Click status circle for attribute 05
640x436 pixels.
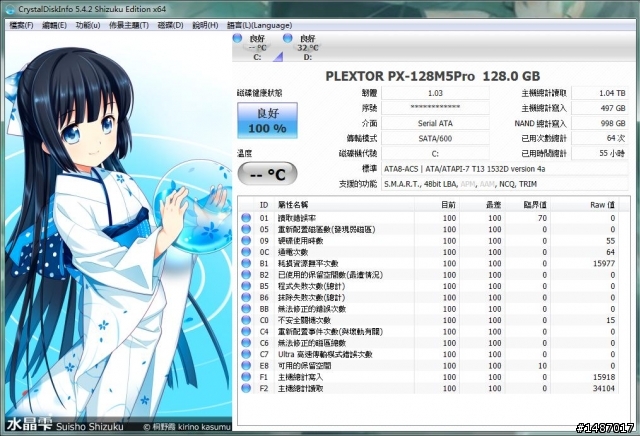246,229
